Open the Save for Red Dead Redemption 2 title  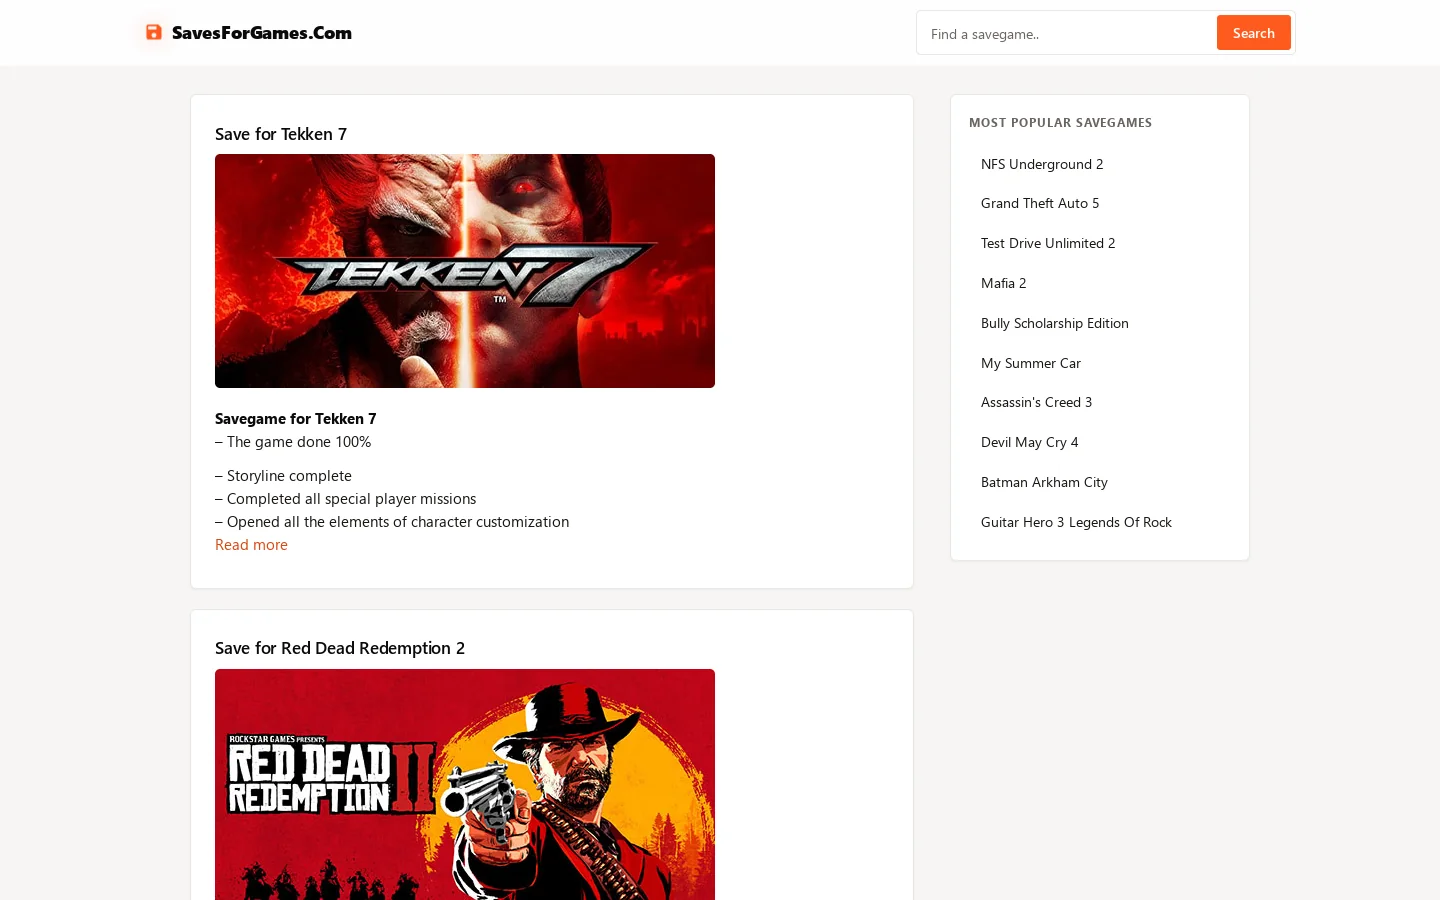coord(340,648)
